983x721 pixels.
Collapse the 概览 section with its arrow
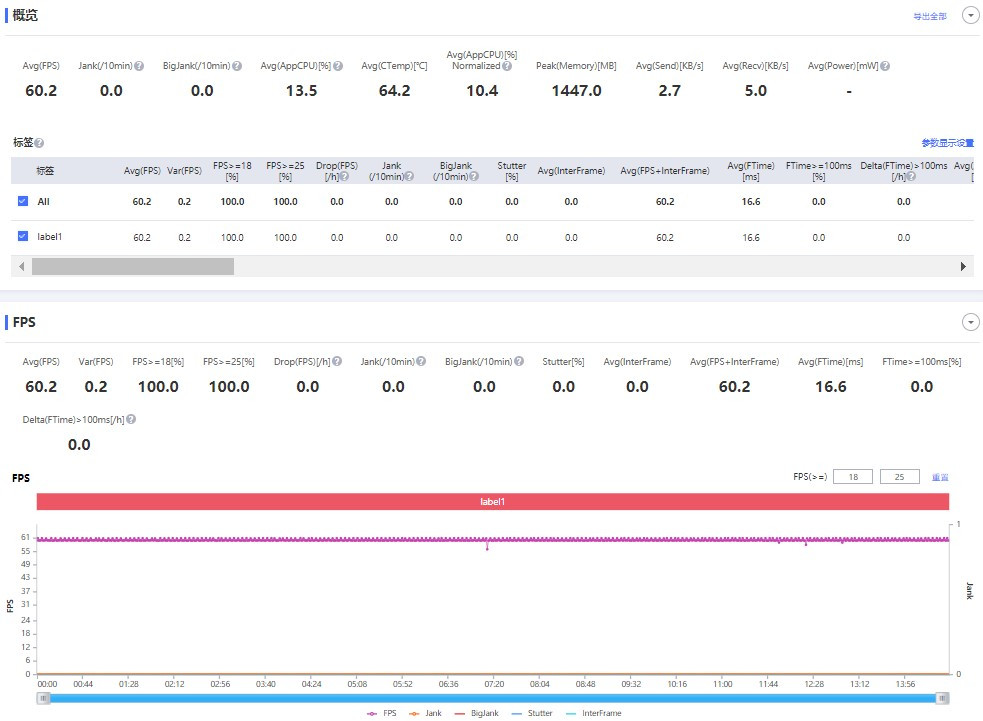970,15
